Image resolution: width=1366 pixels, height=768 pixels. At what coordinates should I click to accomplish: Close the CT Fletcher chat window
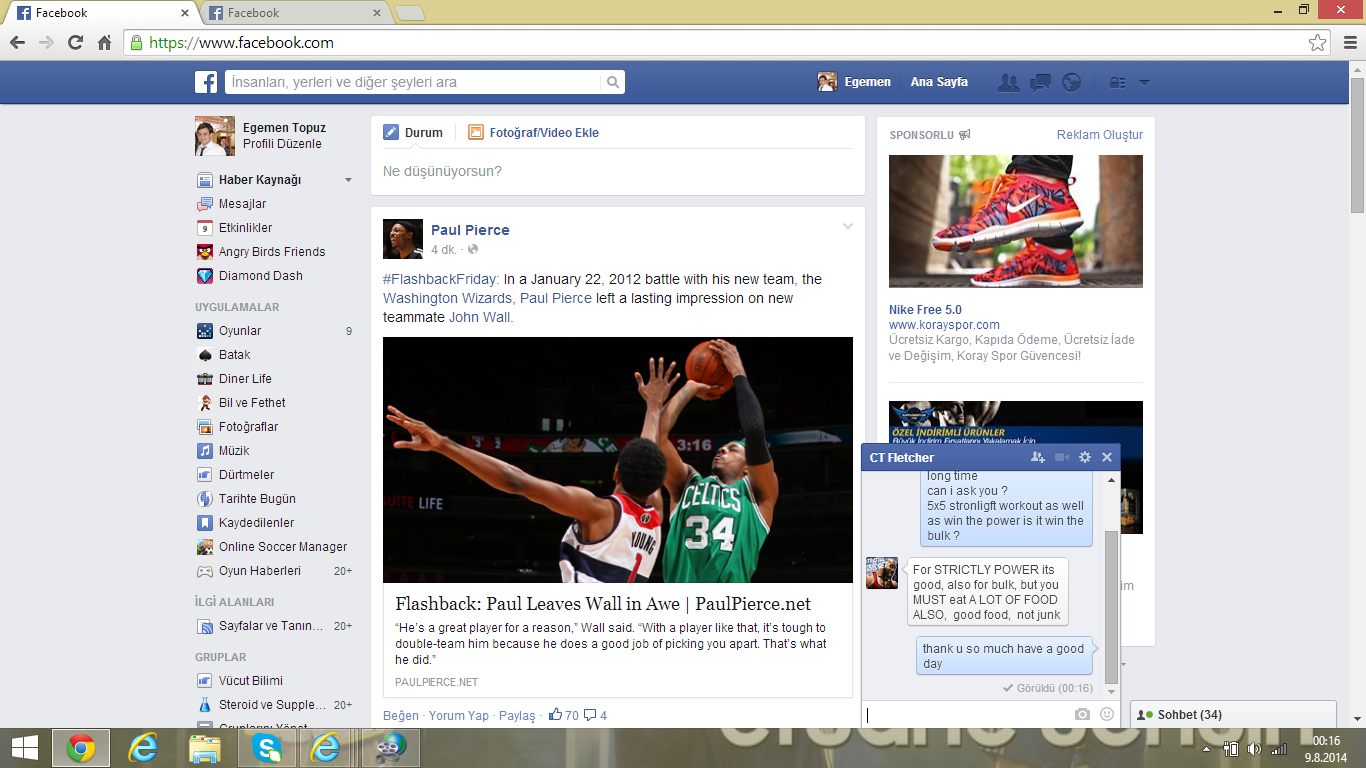(1107, 457)
